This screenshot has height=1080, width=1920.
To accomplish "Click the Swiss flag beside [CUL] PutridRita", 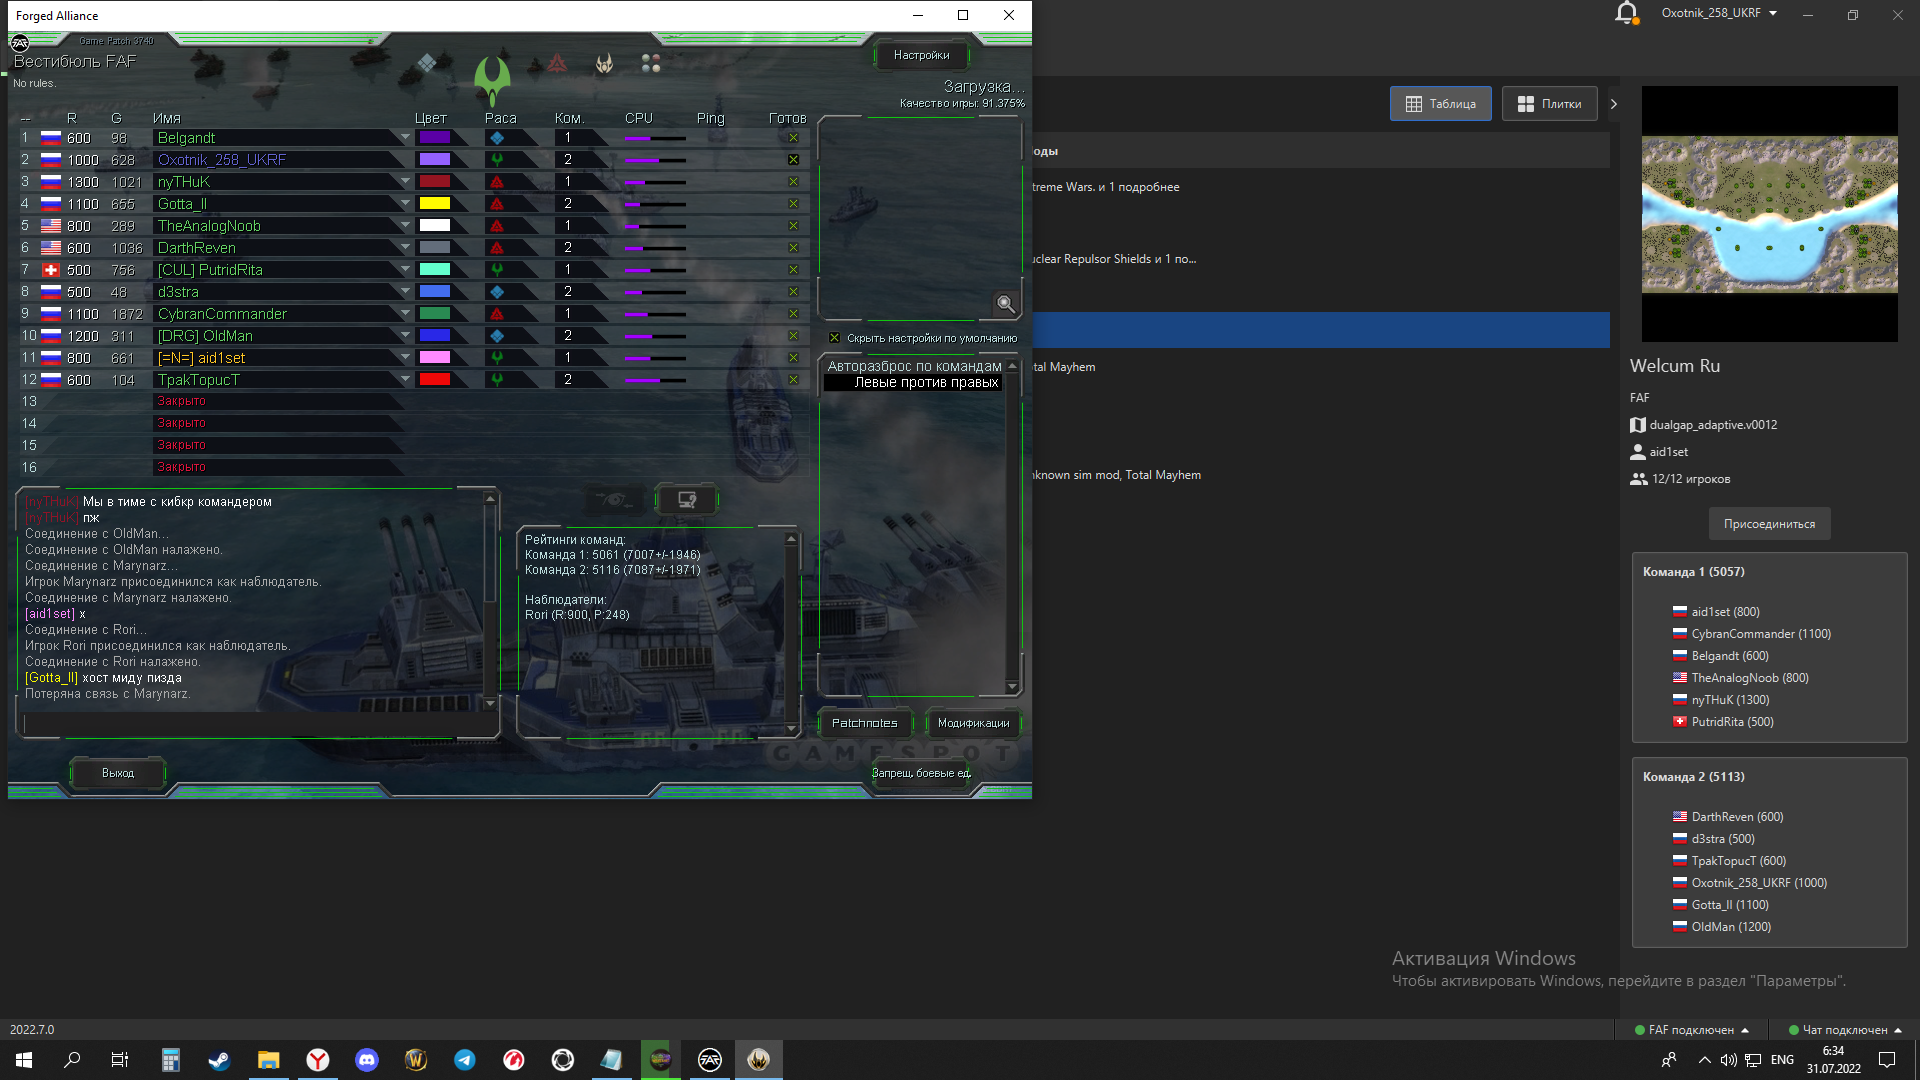I will click(51, 270).
